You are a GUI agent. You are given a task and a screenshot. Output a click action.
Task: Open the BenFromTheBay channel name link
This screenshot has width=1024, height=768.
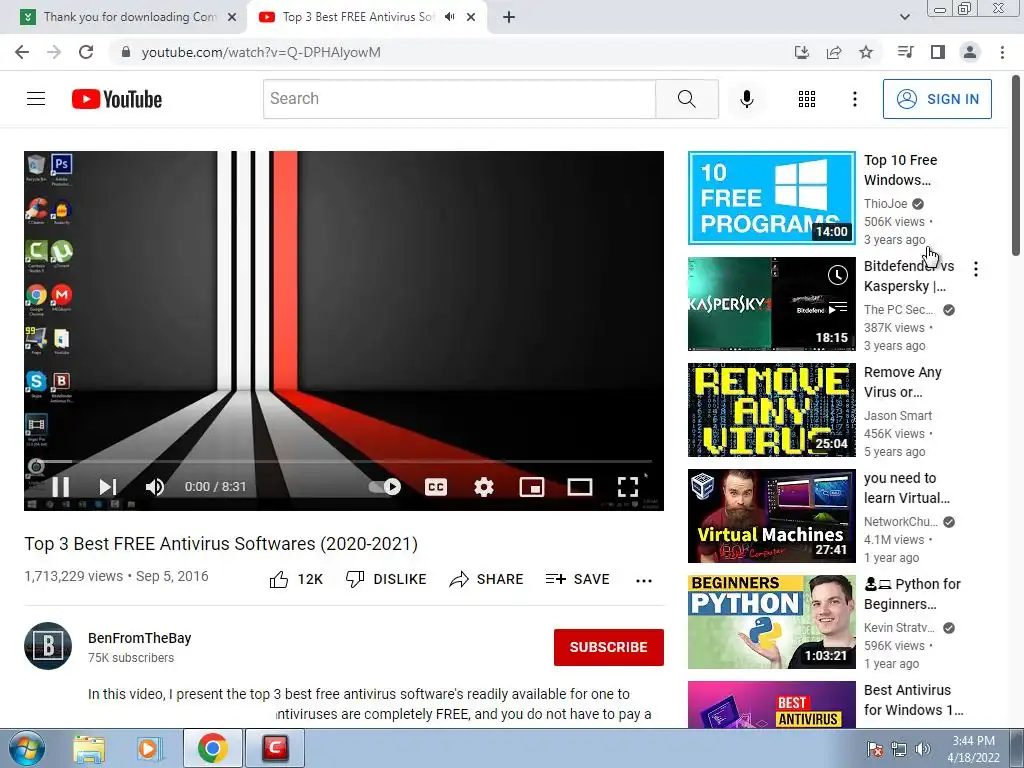(140, 638)
